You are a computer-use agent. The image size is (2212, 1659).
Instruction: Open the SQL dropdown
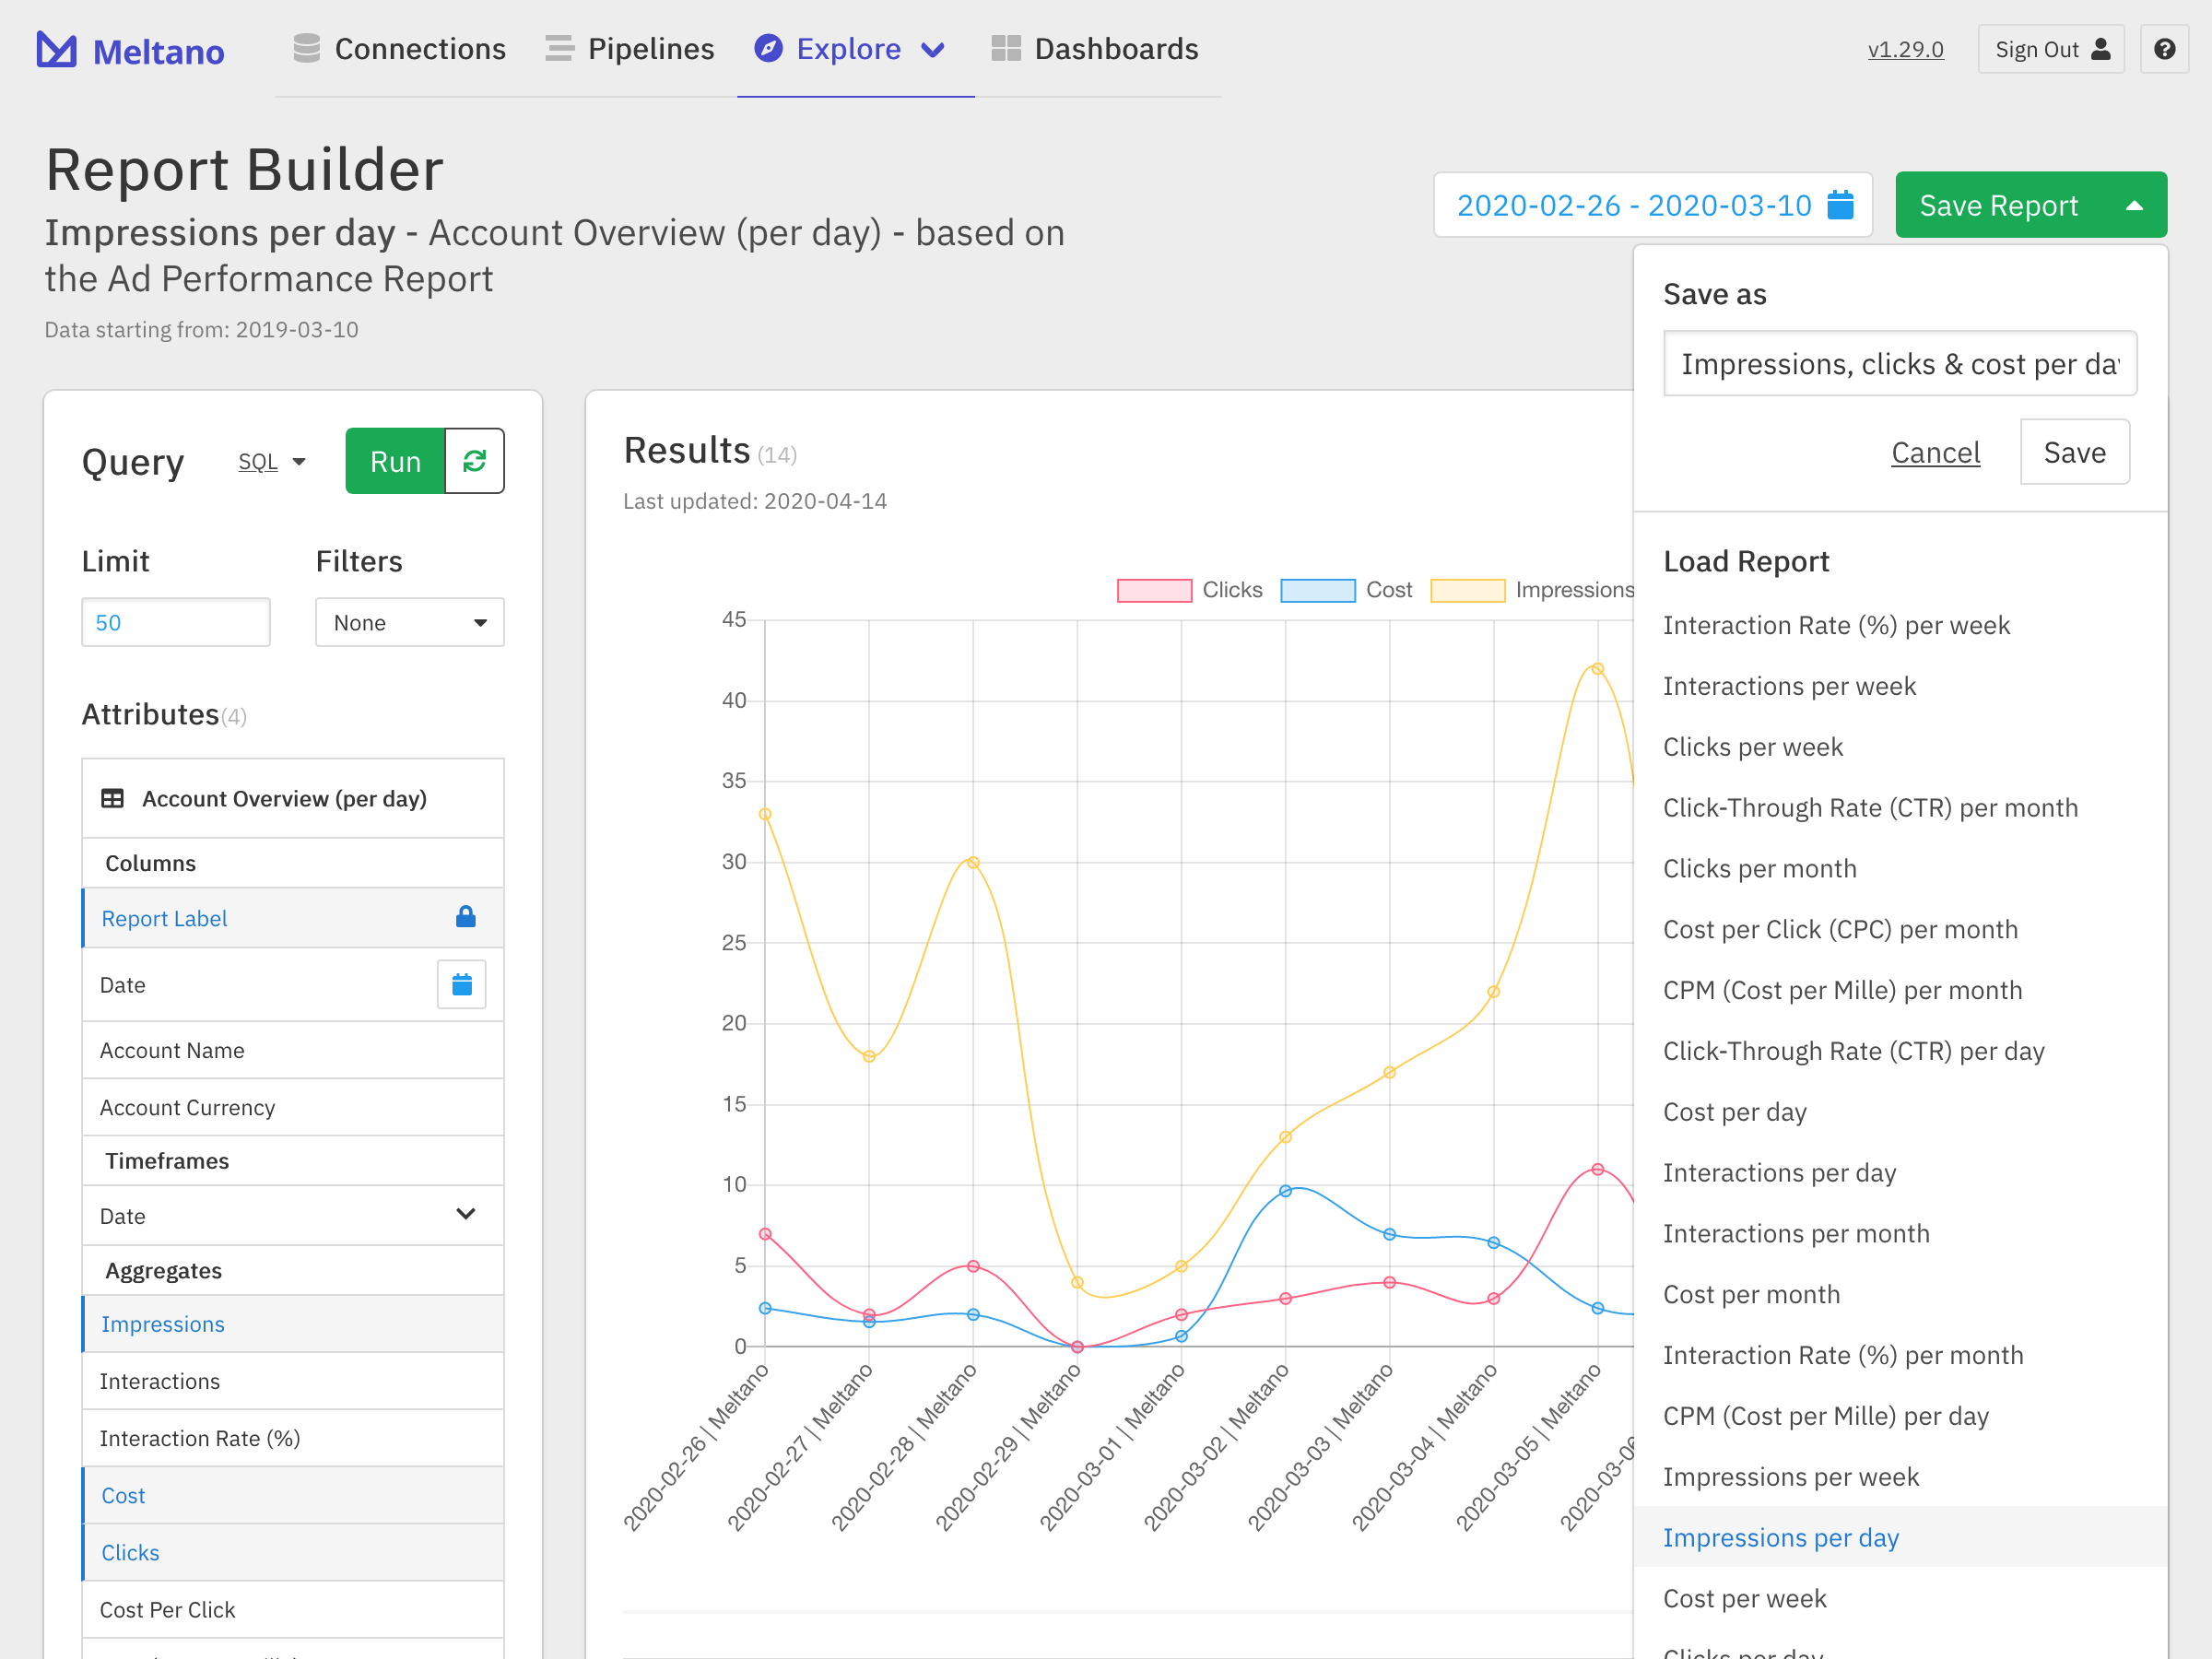point(271,462)
